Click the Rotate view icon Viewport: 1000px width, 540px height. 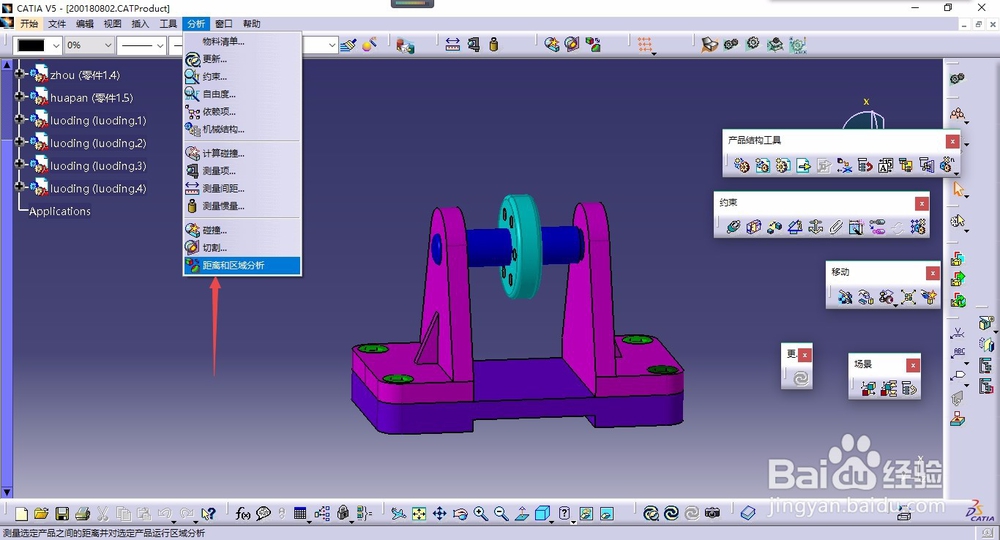point(460,513)
